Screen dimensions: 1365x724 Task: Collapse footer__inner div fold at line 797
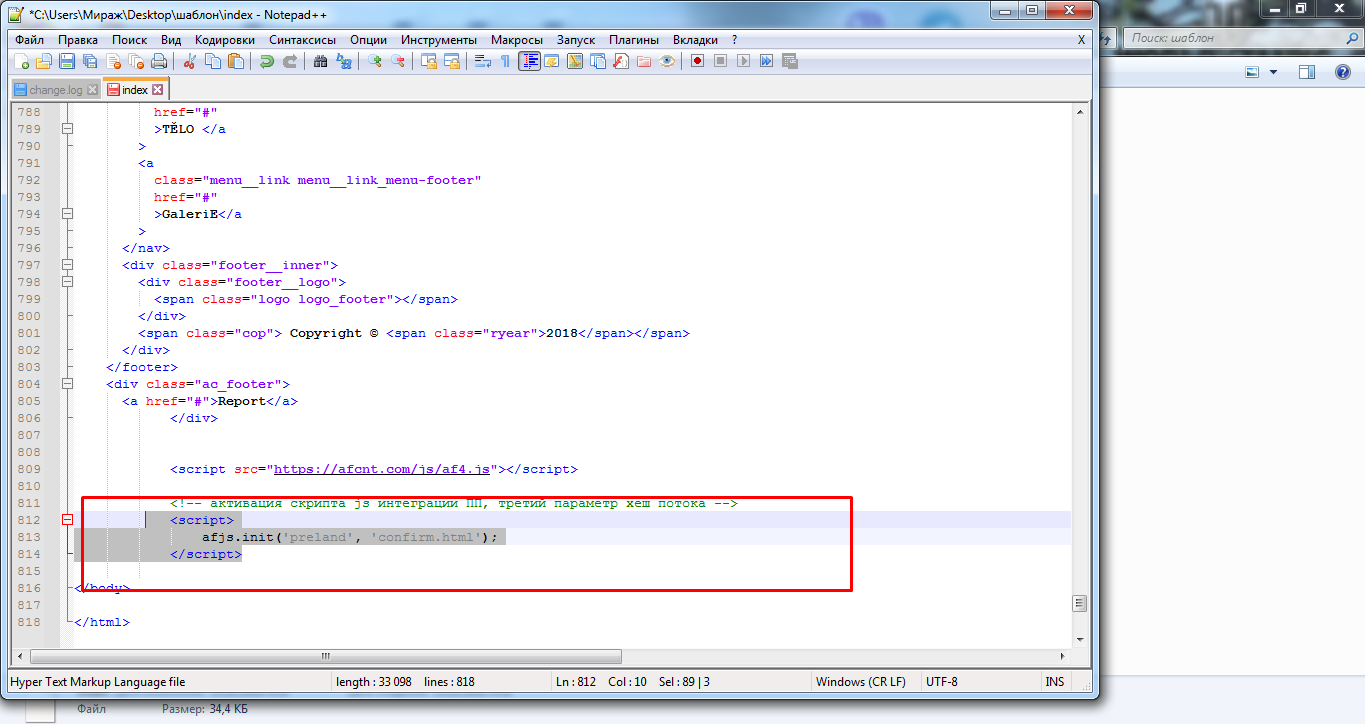pos(68,265)
